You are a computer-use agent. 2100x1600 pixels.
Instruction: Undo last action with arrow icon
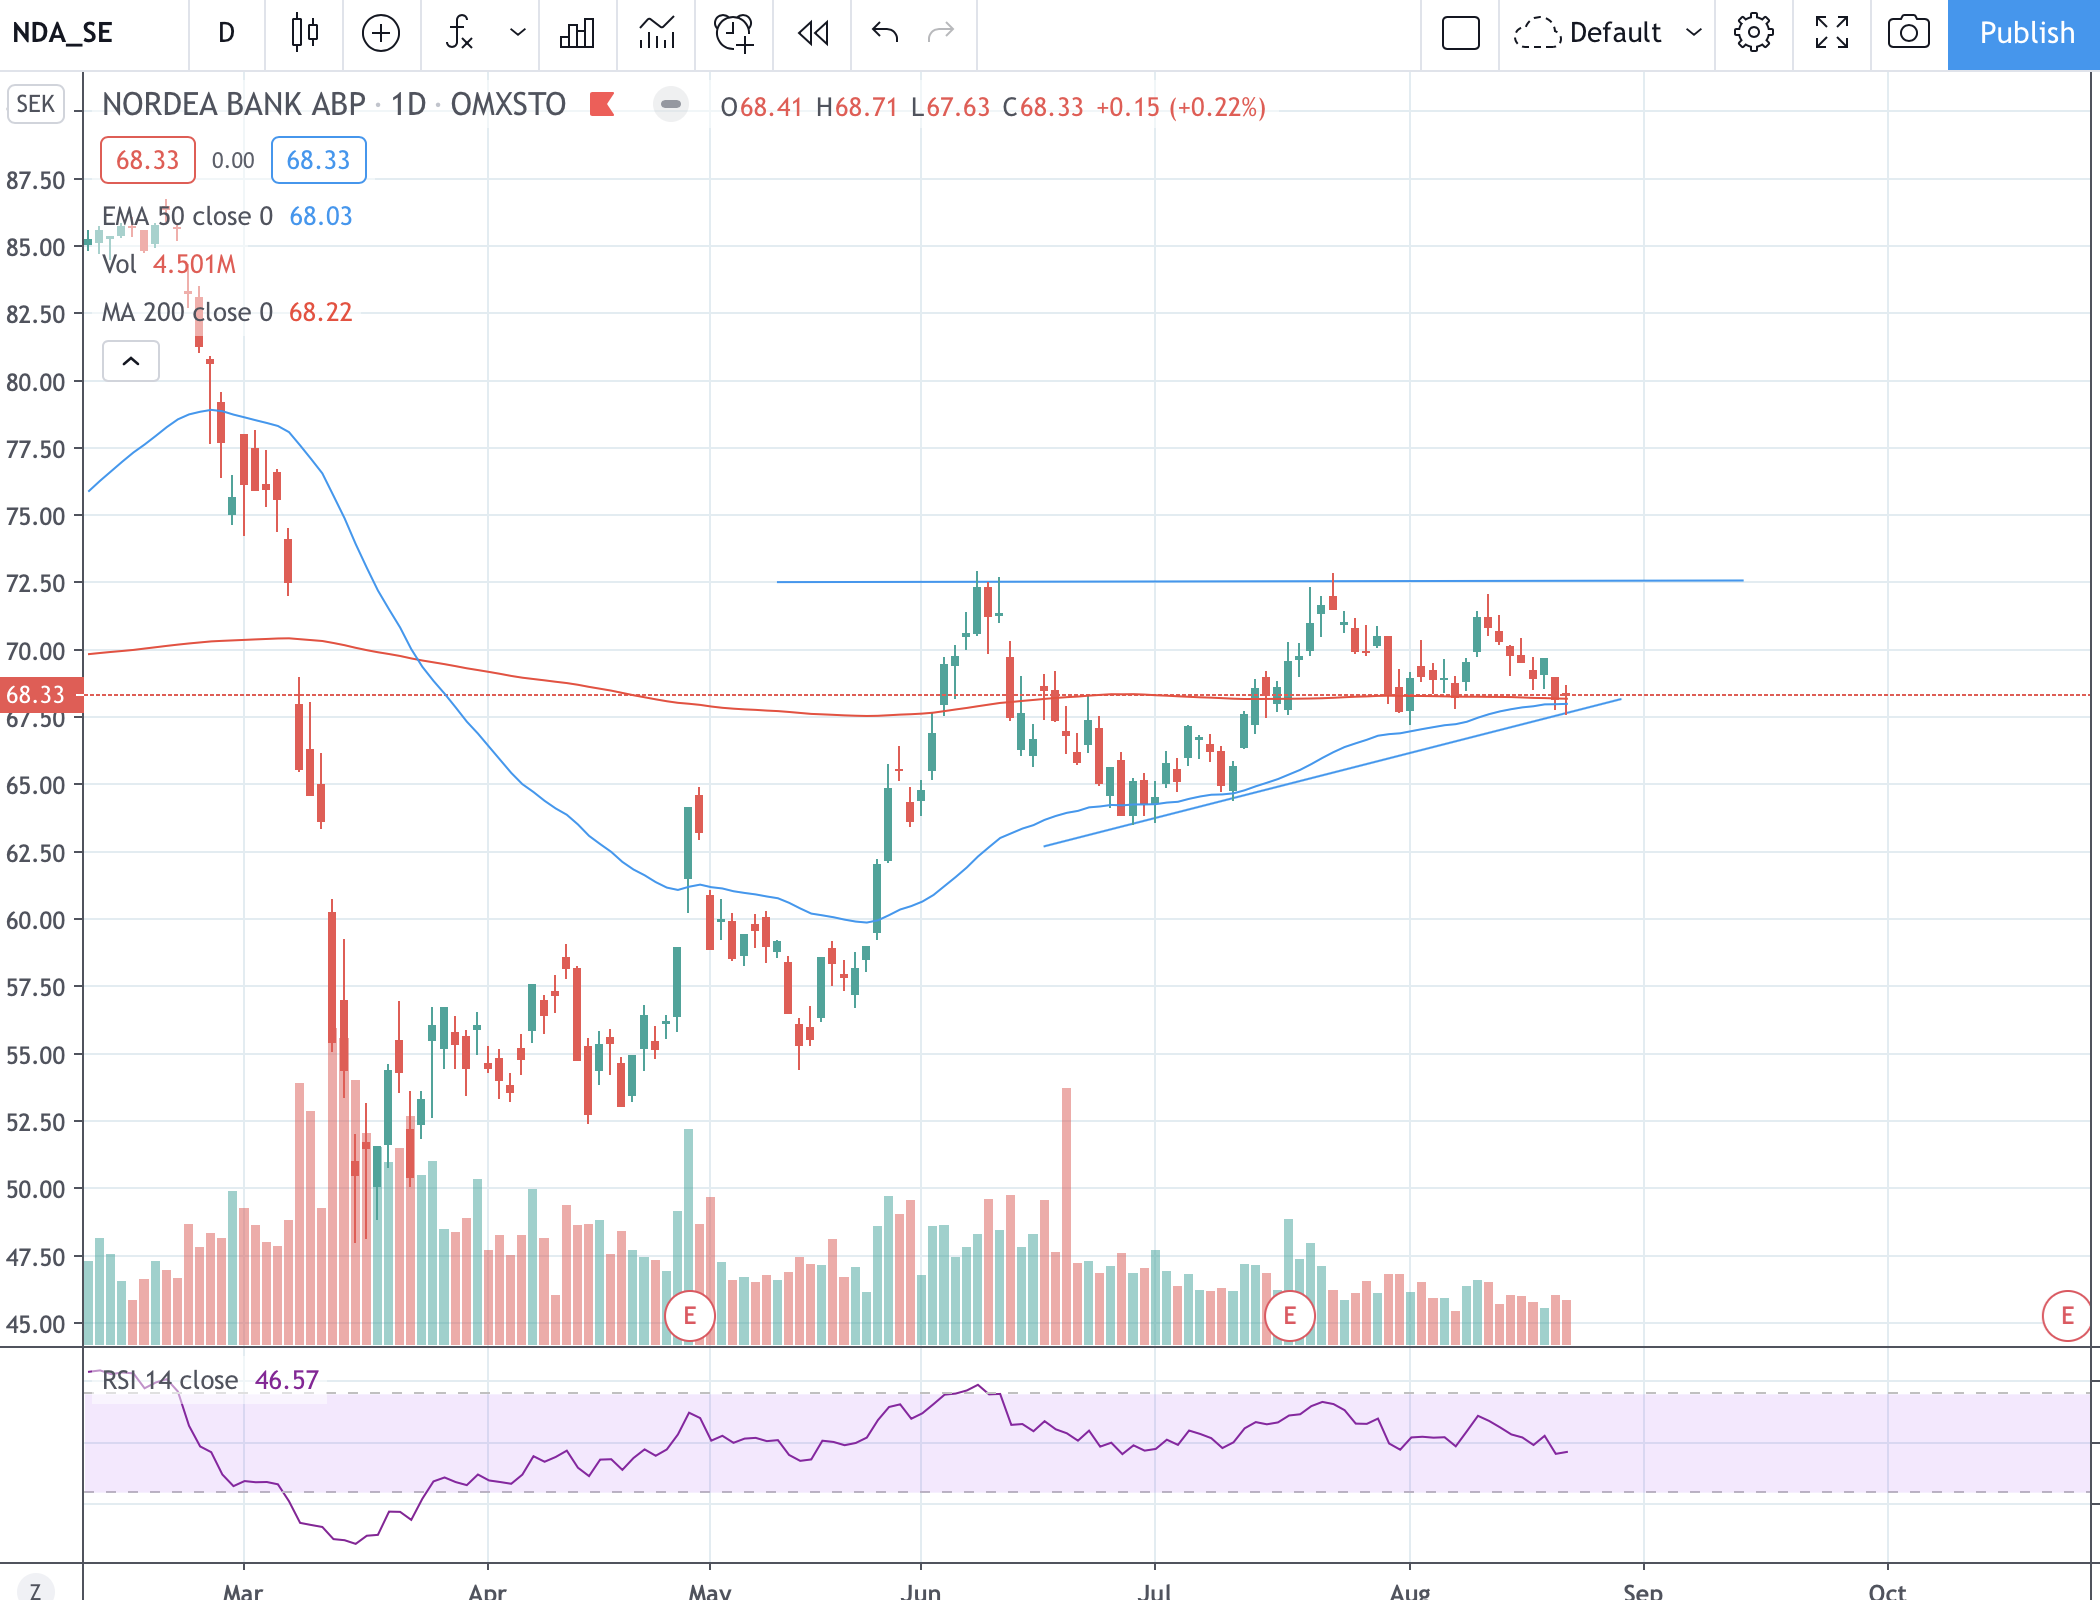click(x=885, y=33)
